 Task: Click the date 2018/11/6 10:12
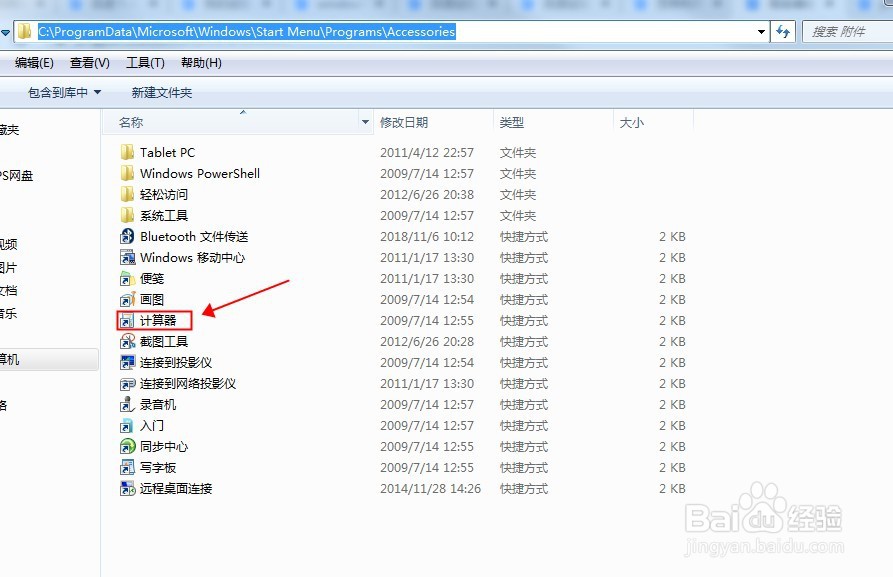pos(427,236)
